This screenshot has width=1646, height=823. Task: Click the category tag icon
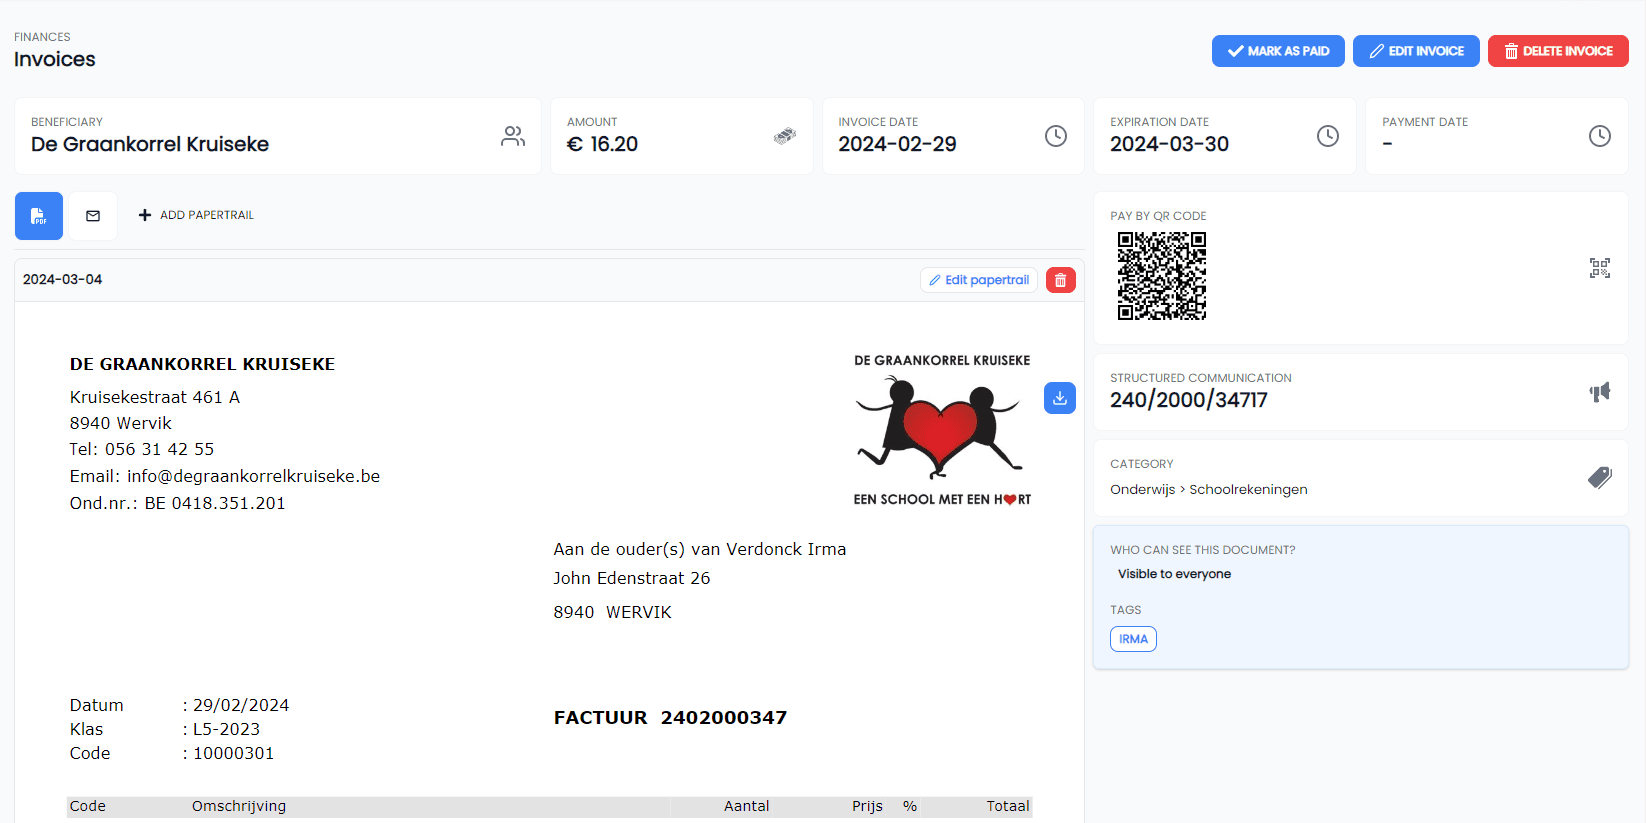[x=1600, y=478]
